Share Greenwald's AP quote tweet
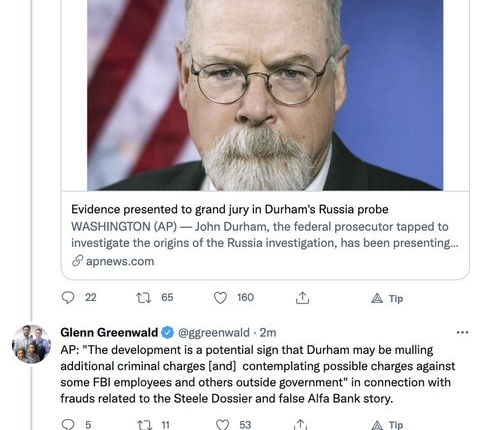 [301, 424]
